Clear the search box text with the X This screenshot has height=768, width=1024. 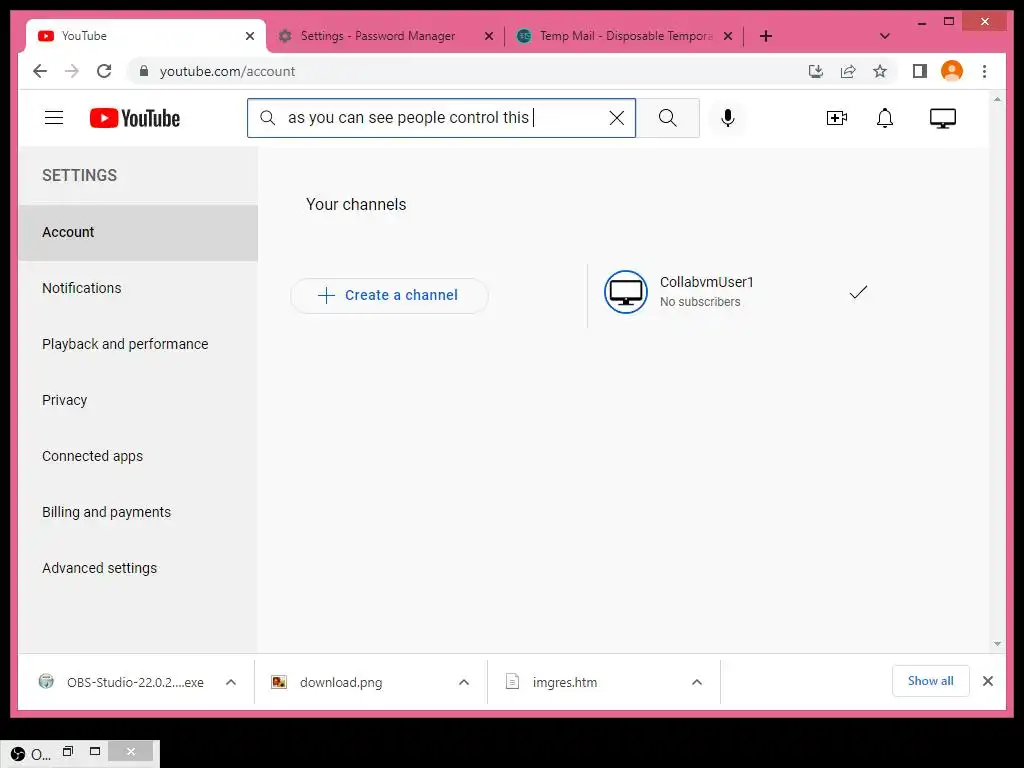616,118
